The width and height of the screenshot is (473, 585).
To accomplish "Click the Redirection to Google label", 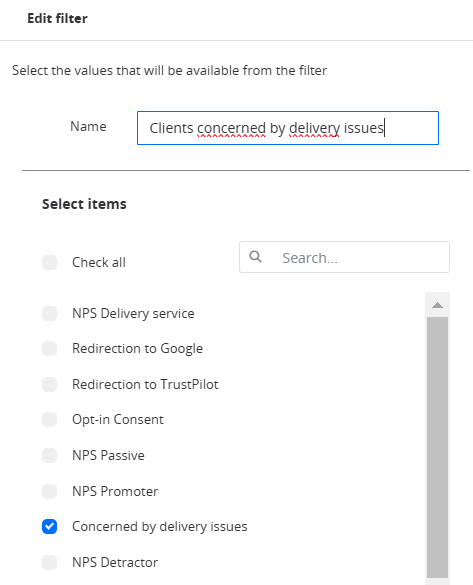I will [x=137, y=348].
